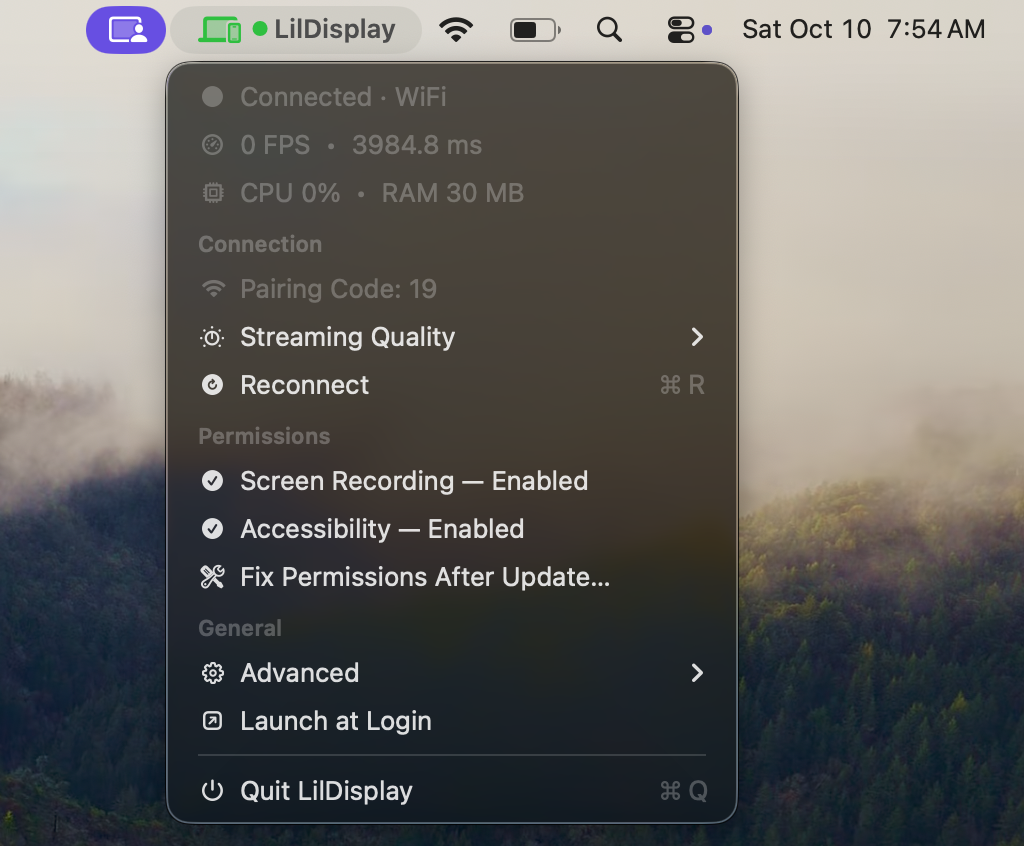Toggle Launch at Login
Image resolution: width=1024 pixels, height=846 pixels.
point(452,721)
